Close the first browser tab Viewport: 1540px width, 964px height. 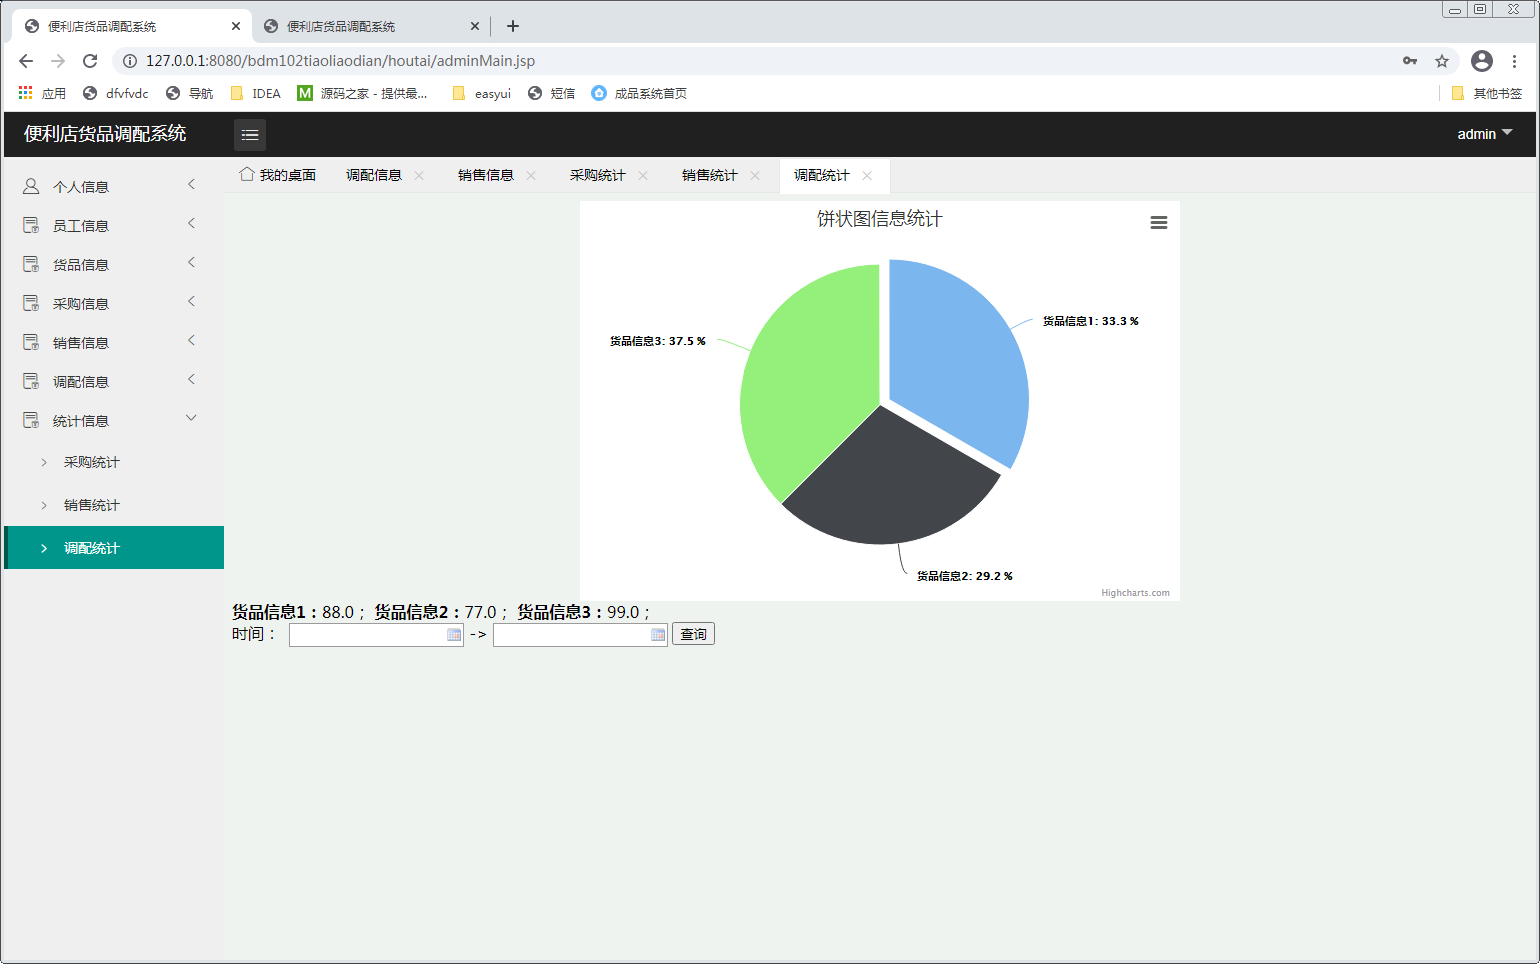point(236,26)
